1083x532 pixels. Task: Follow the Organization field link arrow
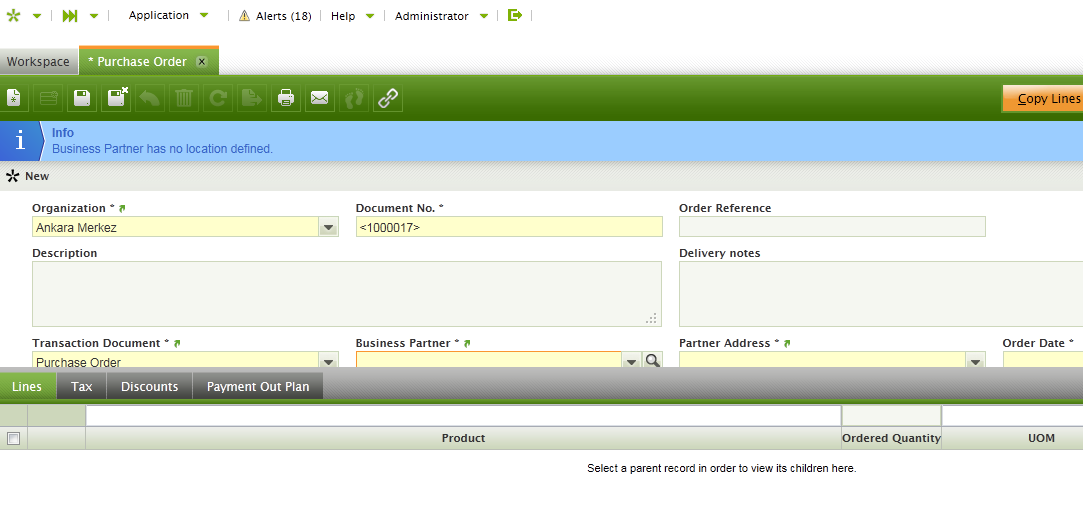[122, 208]
